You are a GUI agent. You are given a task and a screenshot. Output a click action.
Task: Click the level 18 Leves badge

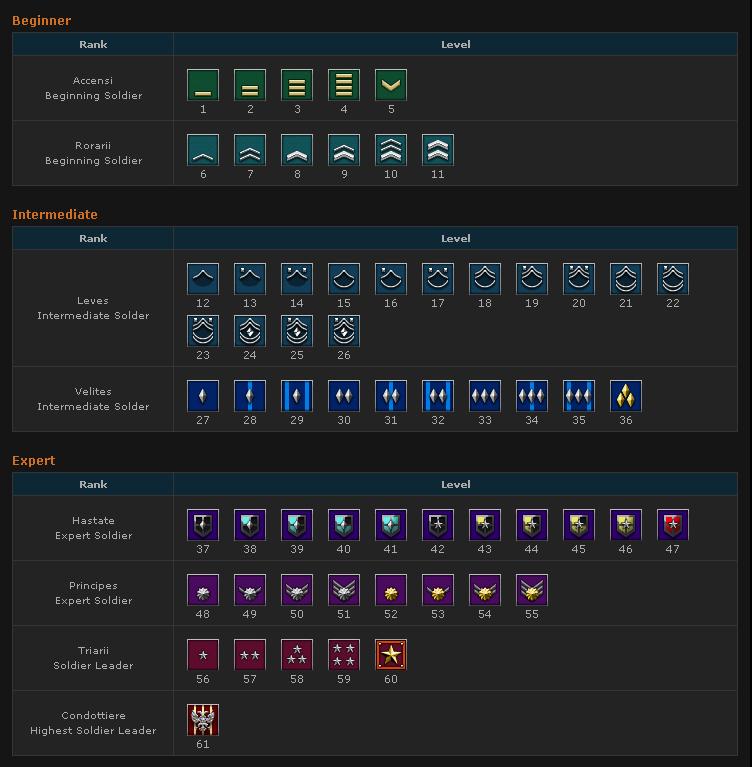coord(485,279)
